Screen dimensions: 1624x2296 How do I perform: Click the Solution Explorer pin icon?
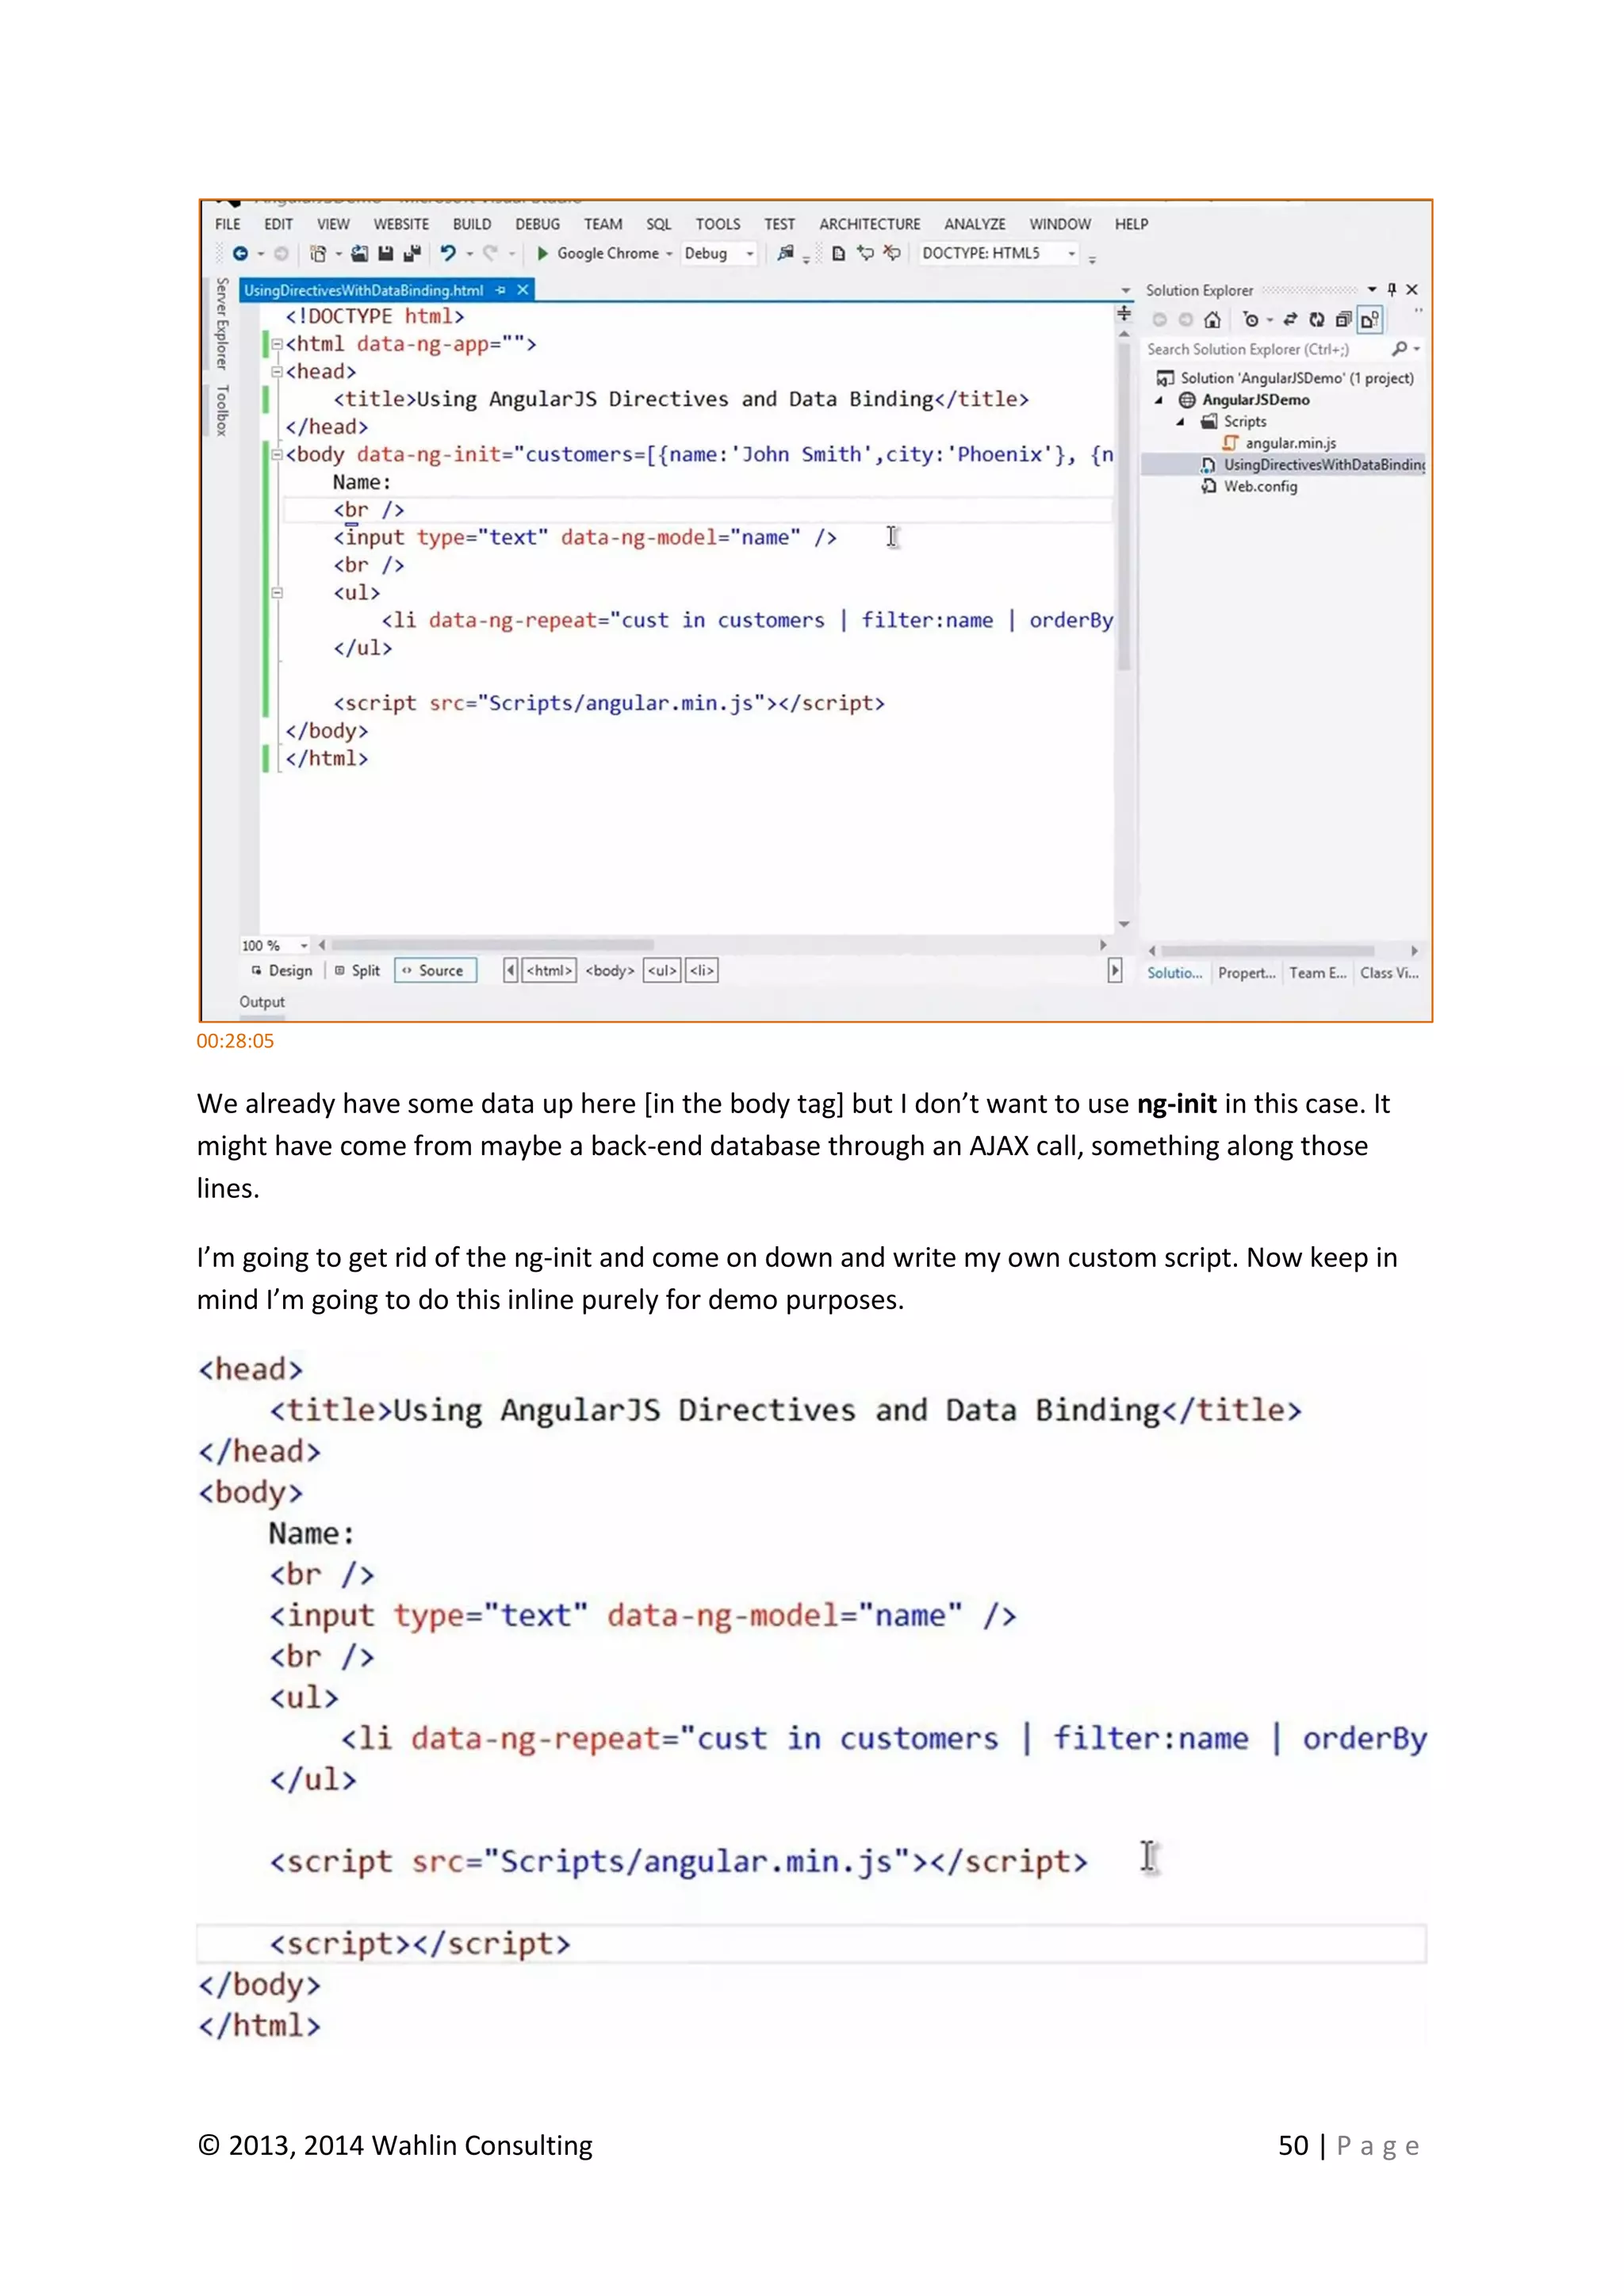coord(1391,290)
